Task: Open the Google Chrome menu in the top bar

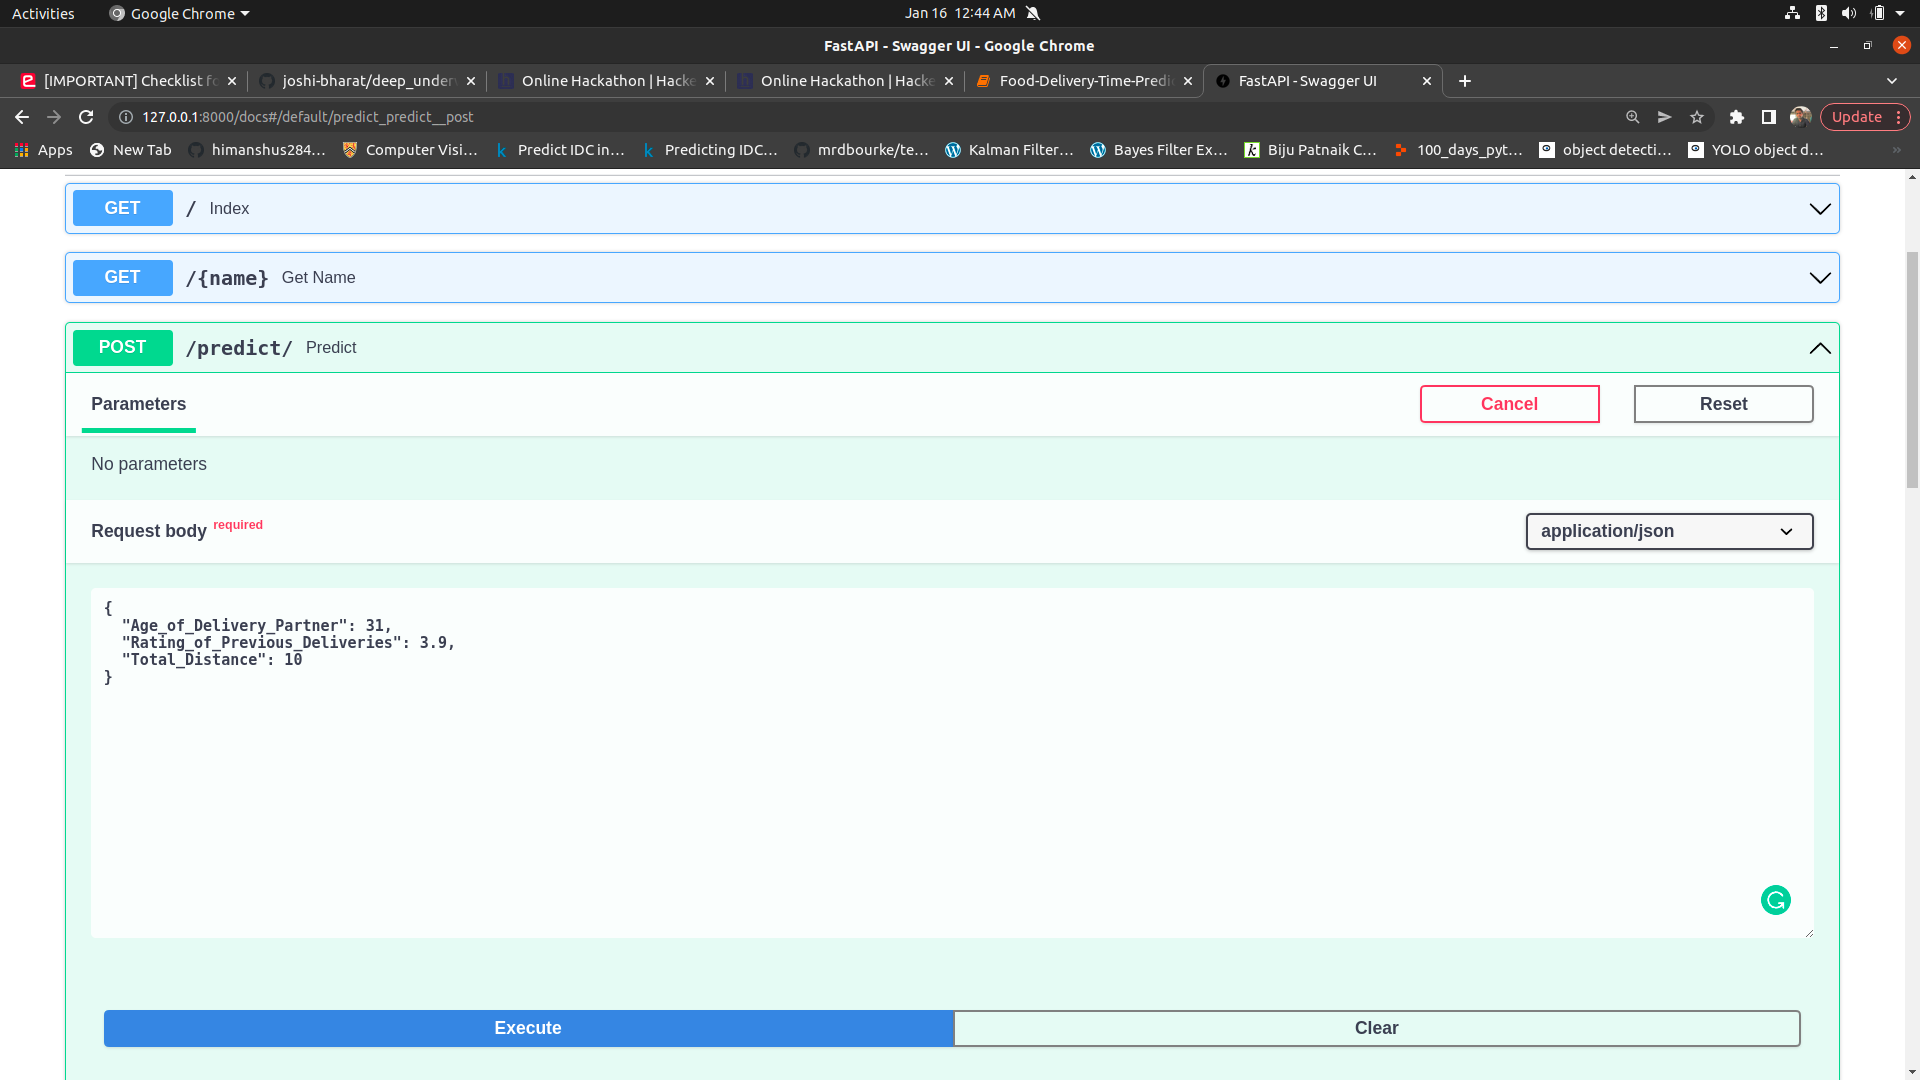Action: coord(178,13)
